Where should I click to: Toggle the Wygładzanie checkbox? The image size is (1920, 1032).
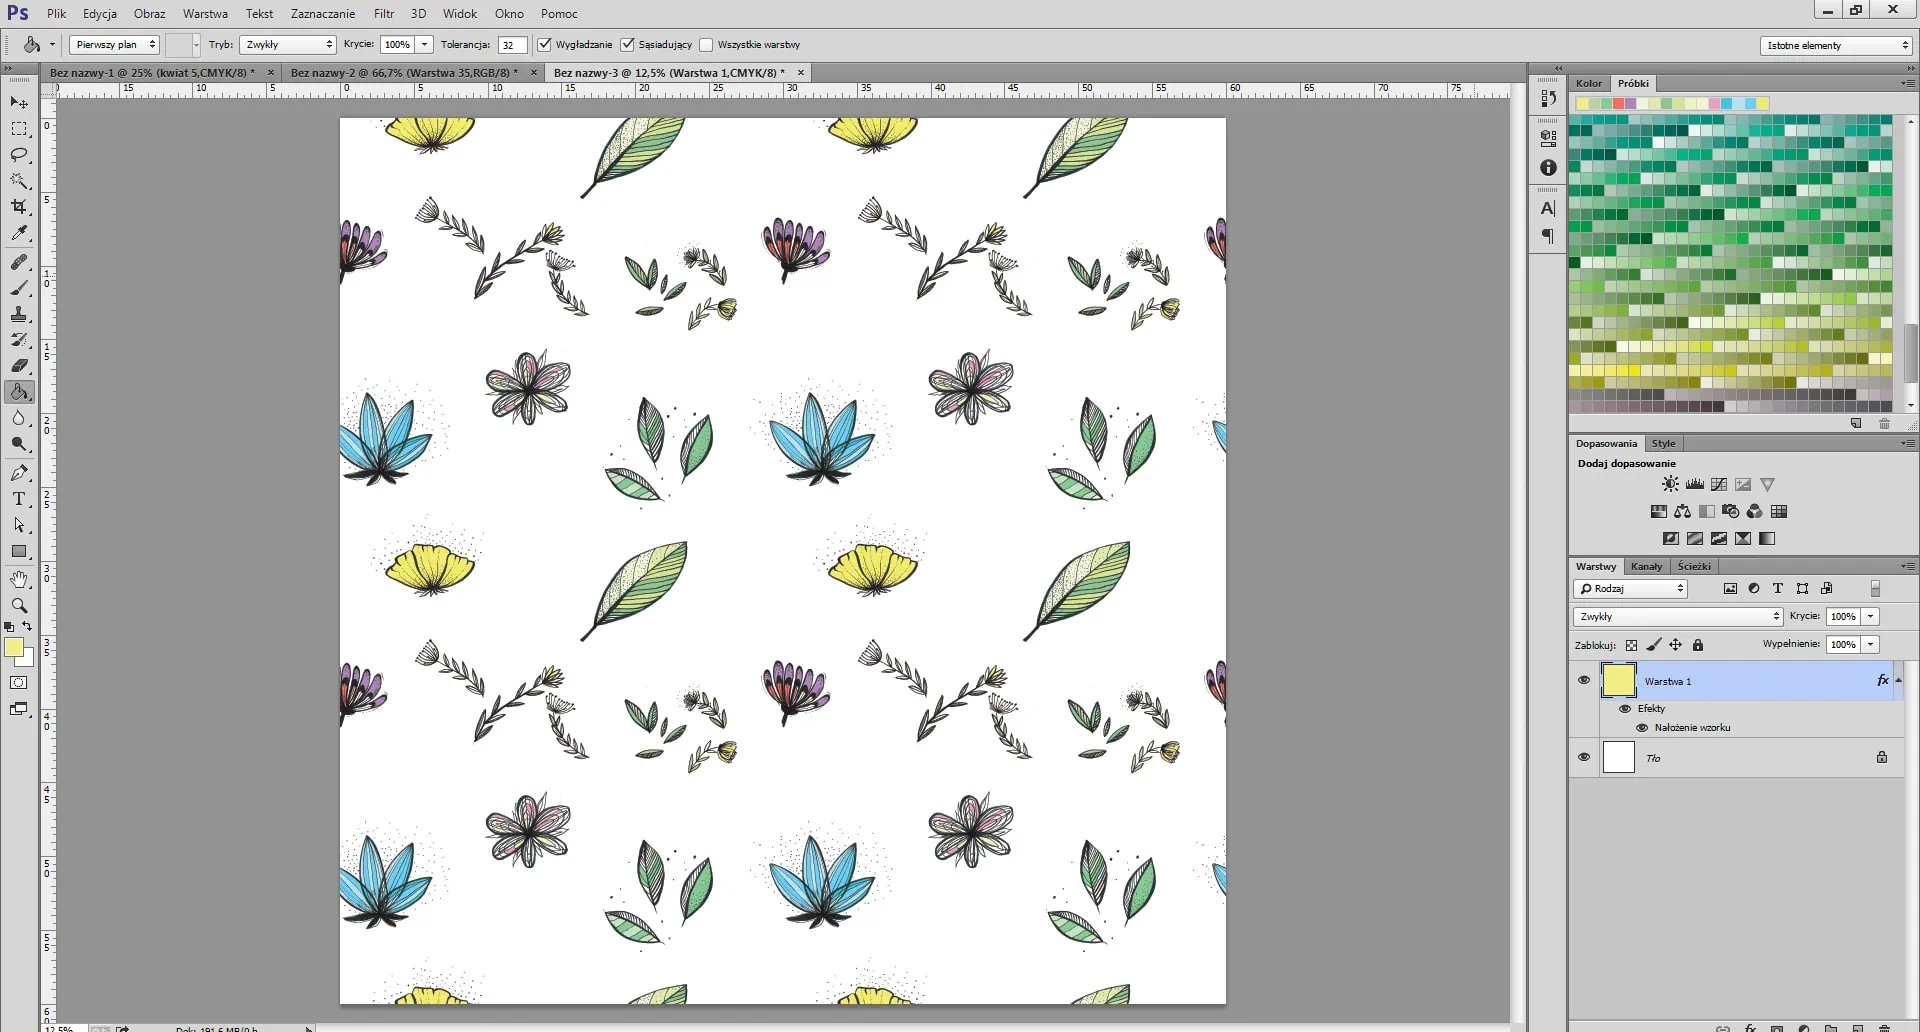coord(545,45)
